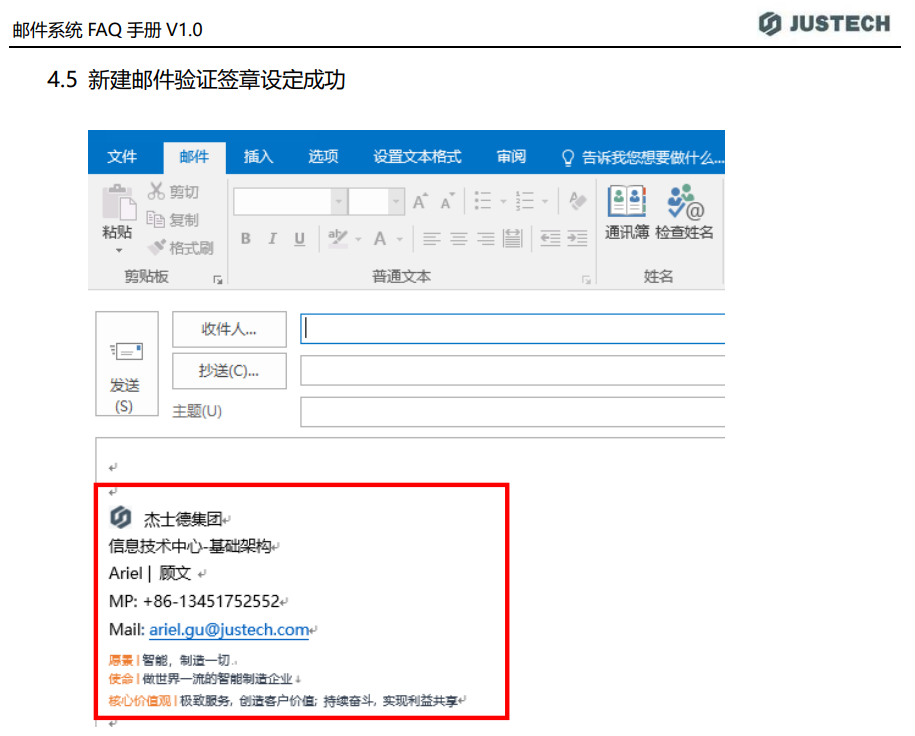Click the JUSTECH logo in page header

point(824,24)
